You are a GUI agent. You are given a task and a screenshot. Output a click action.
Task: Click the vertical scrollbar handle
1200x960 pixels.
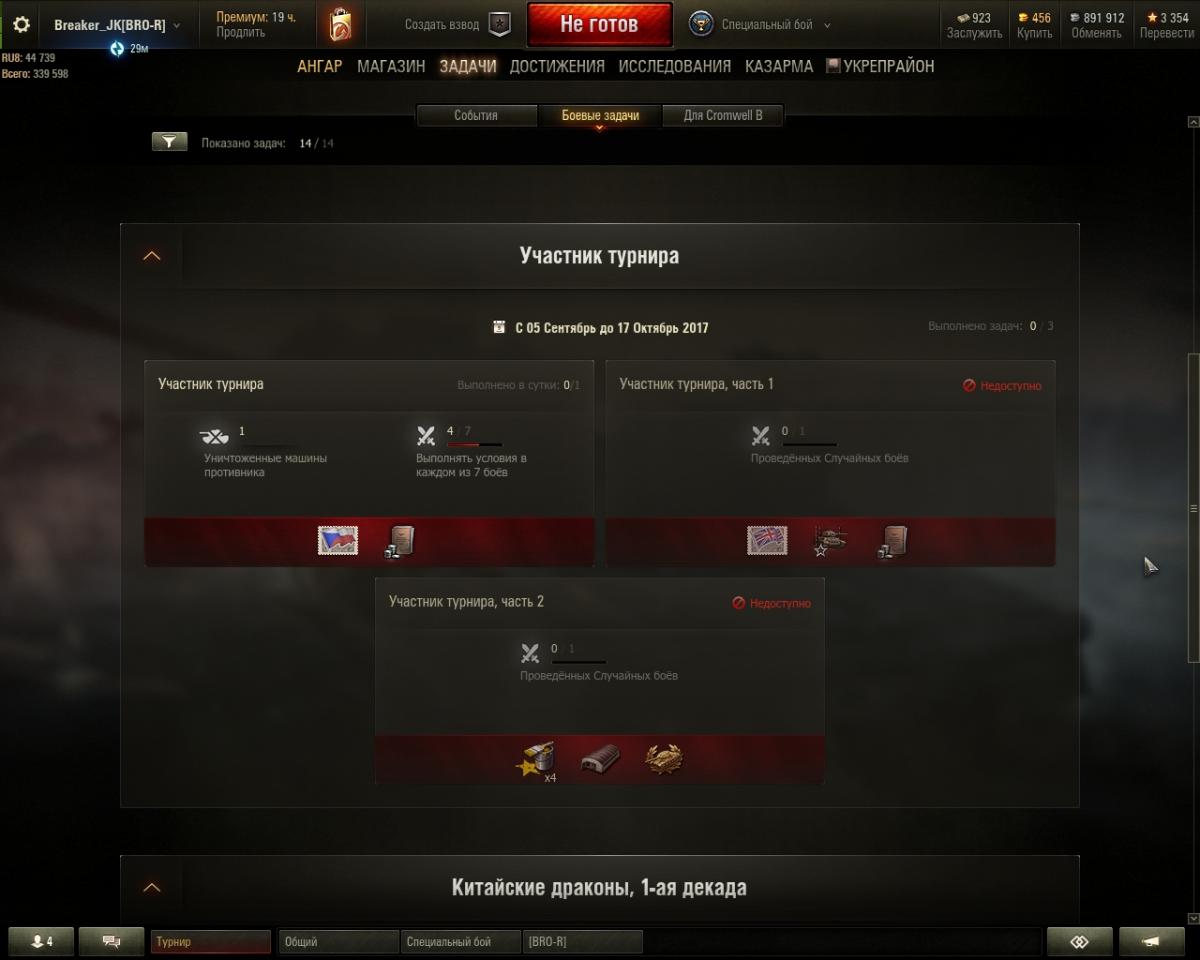pos(1192,508)
